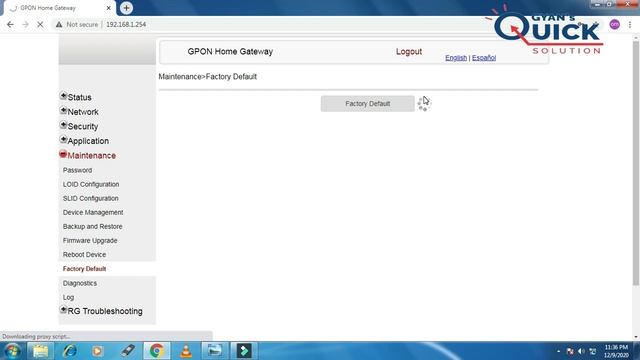Launch Internet Explorer from taskbar

tap(69, 351)
